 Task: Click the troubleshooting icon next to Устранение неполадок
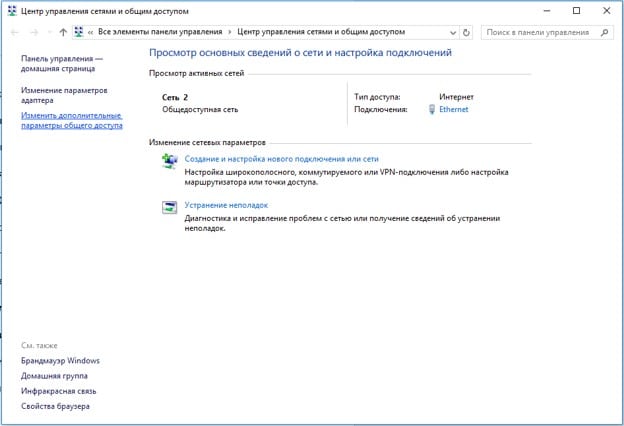169,207
